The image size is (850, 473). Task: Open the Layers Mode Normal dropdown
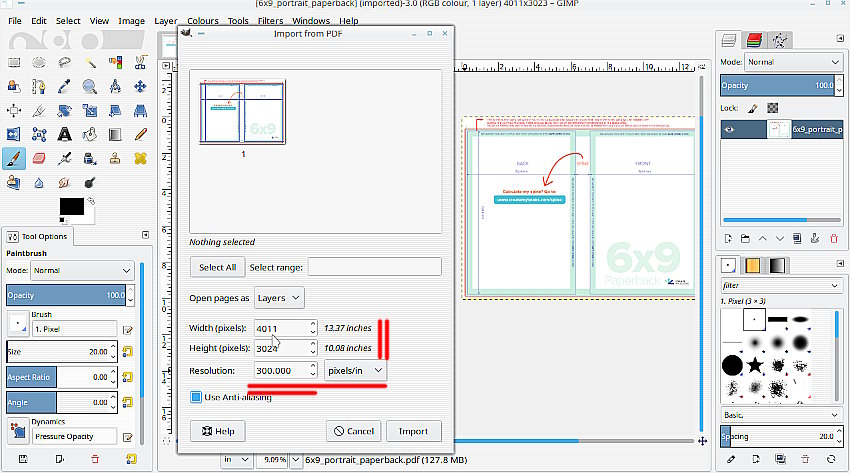(794, 62)
